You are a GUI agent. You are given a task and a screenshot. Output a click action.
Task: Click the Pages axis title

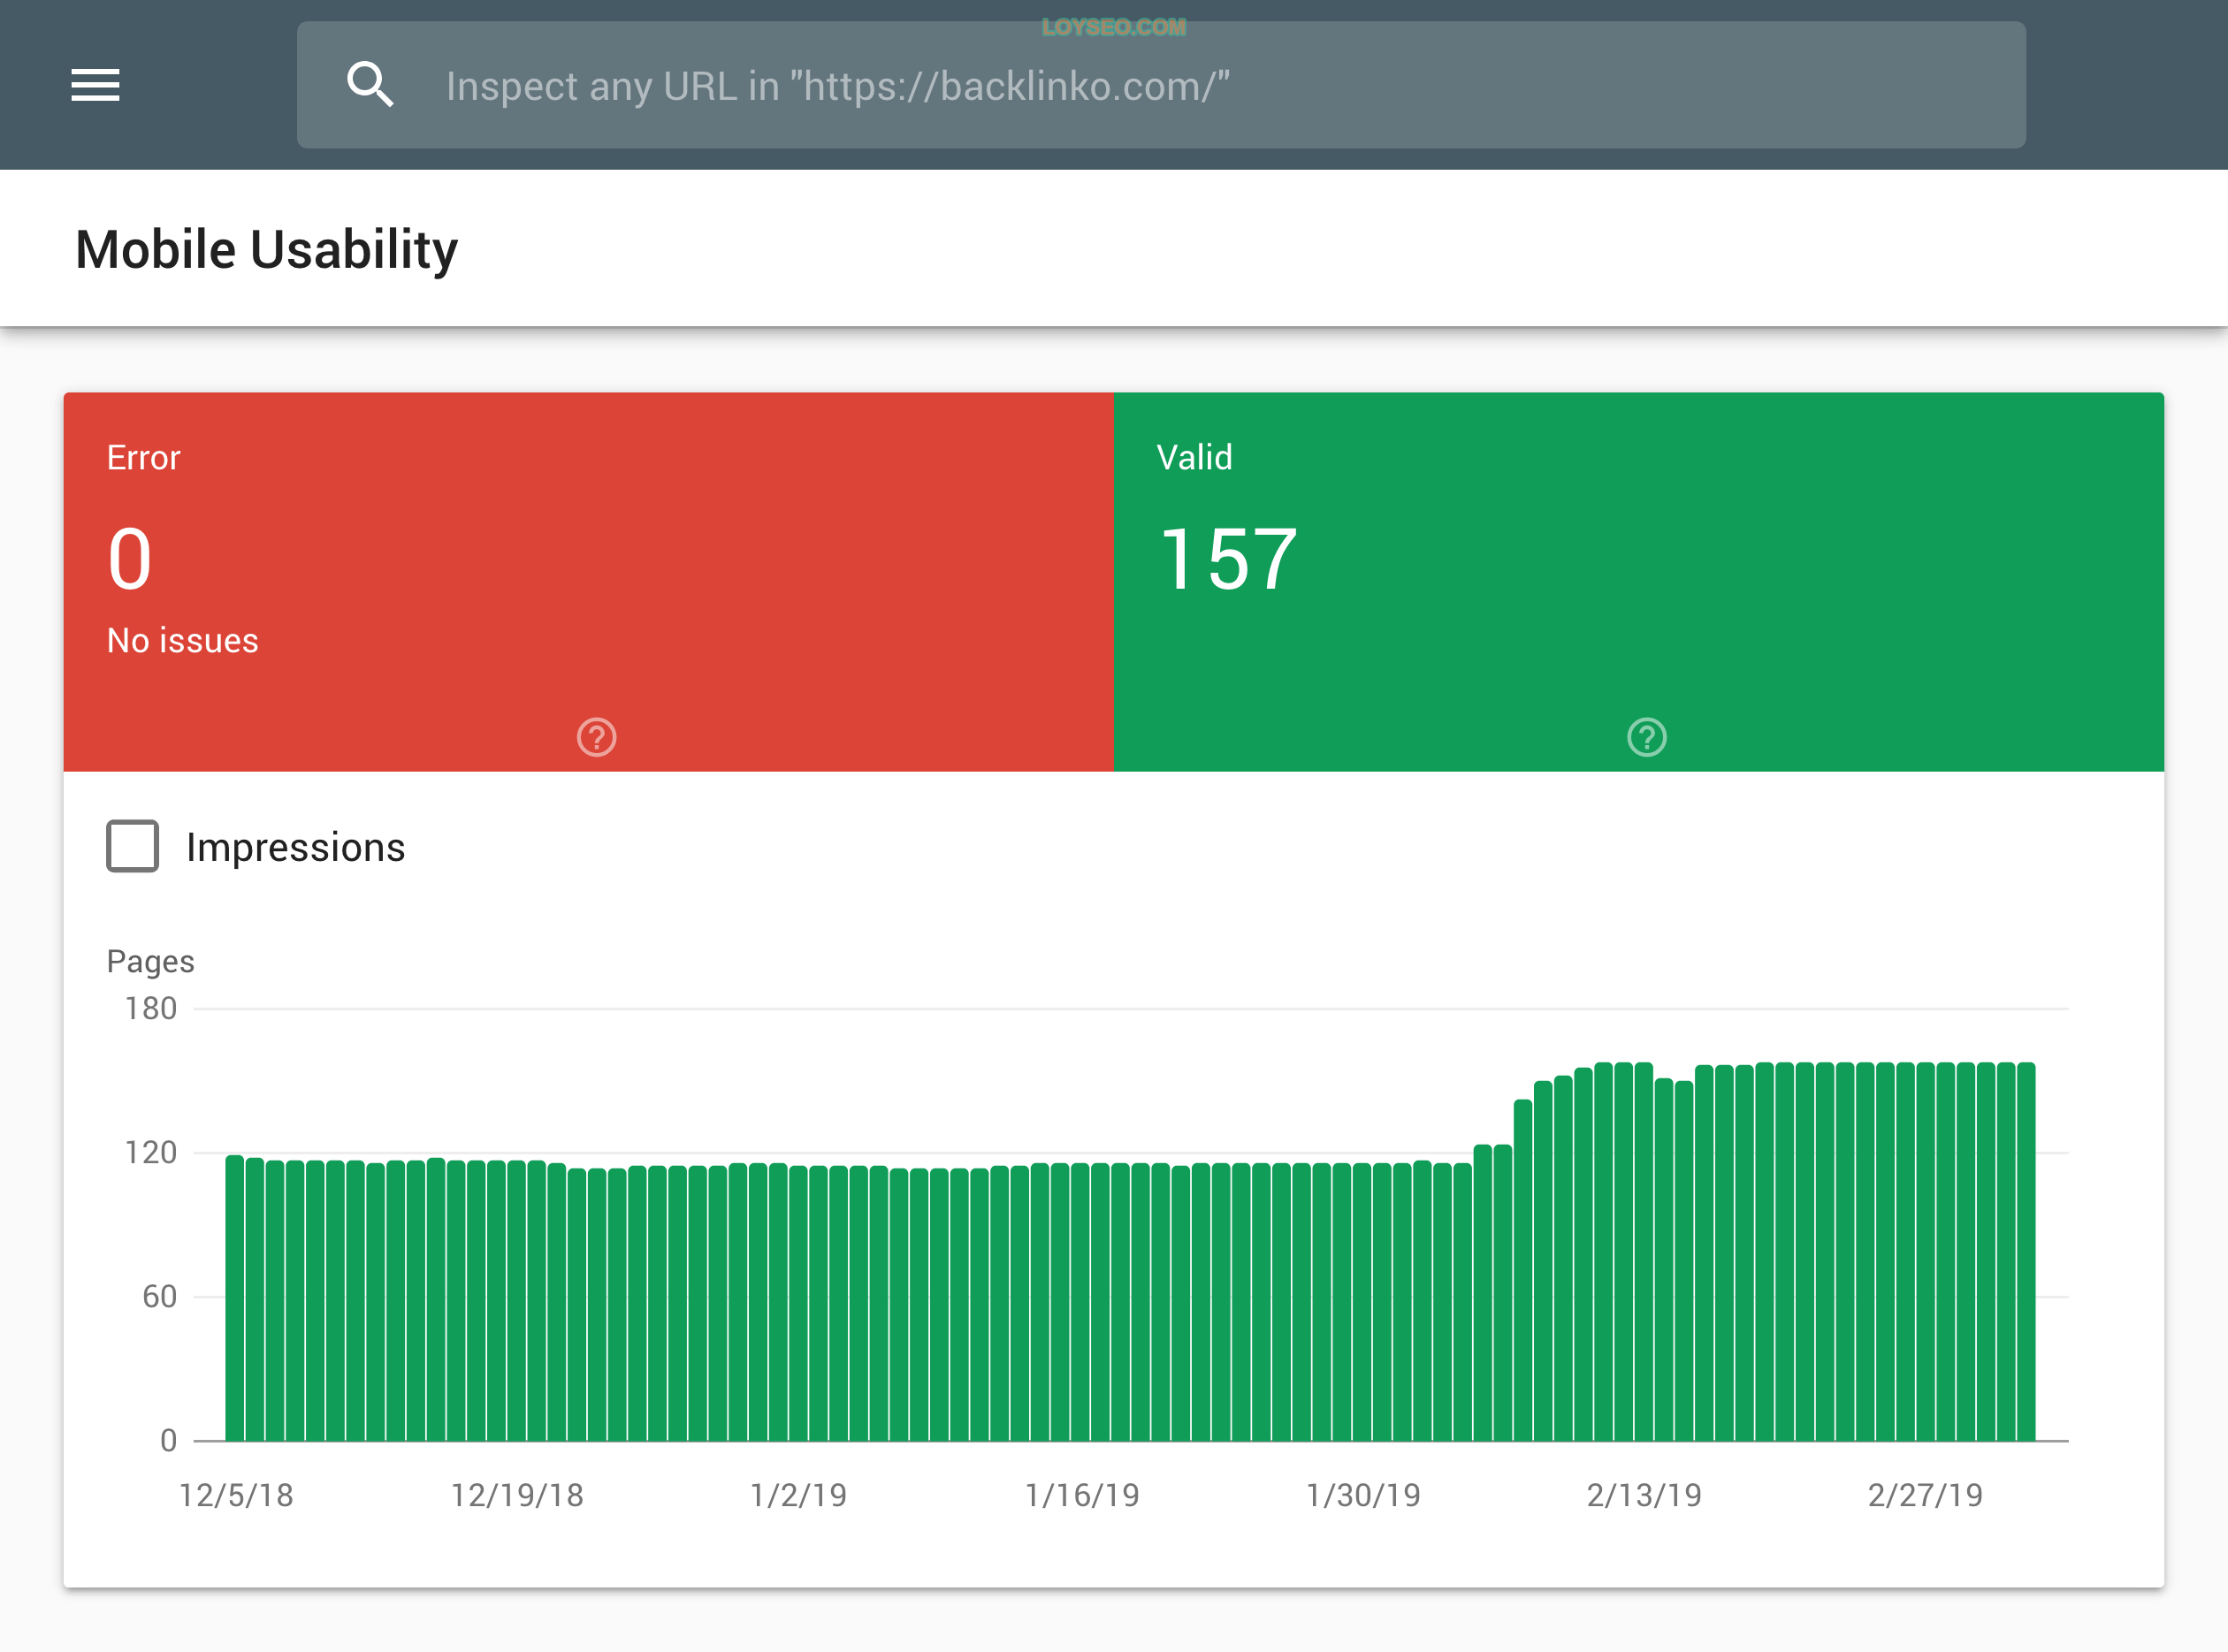pyautogui.click(x=151, y=961)
